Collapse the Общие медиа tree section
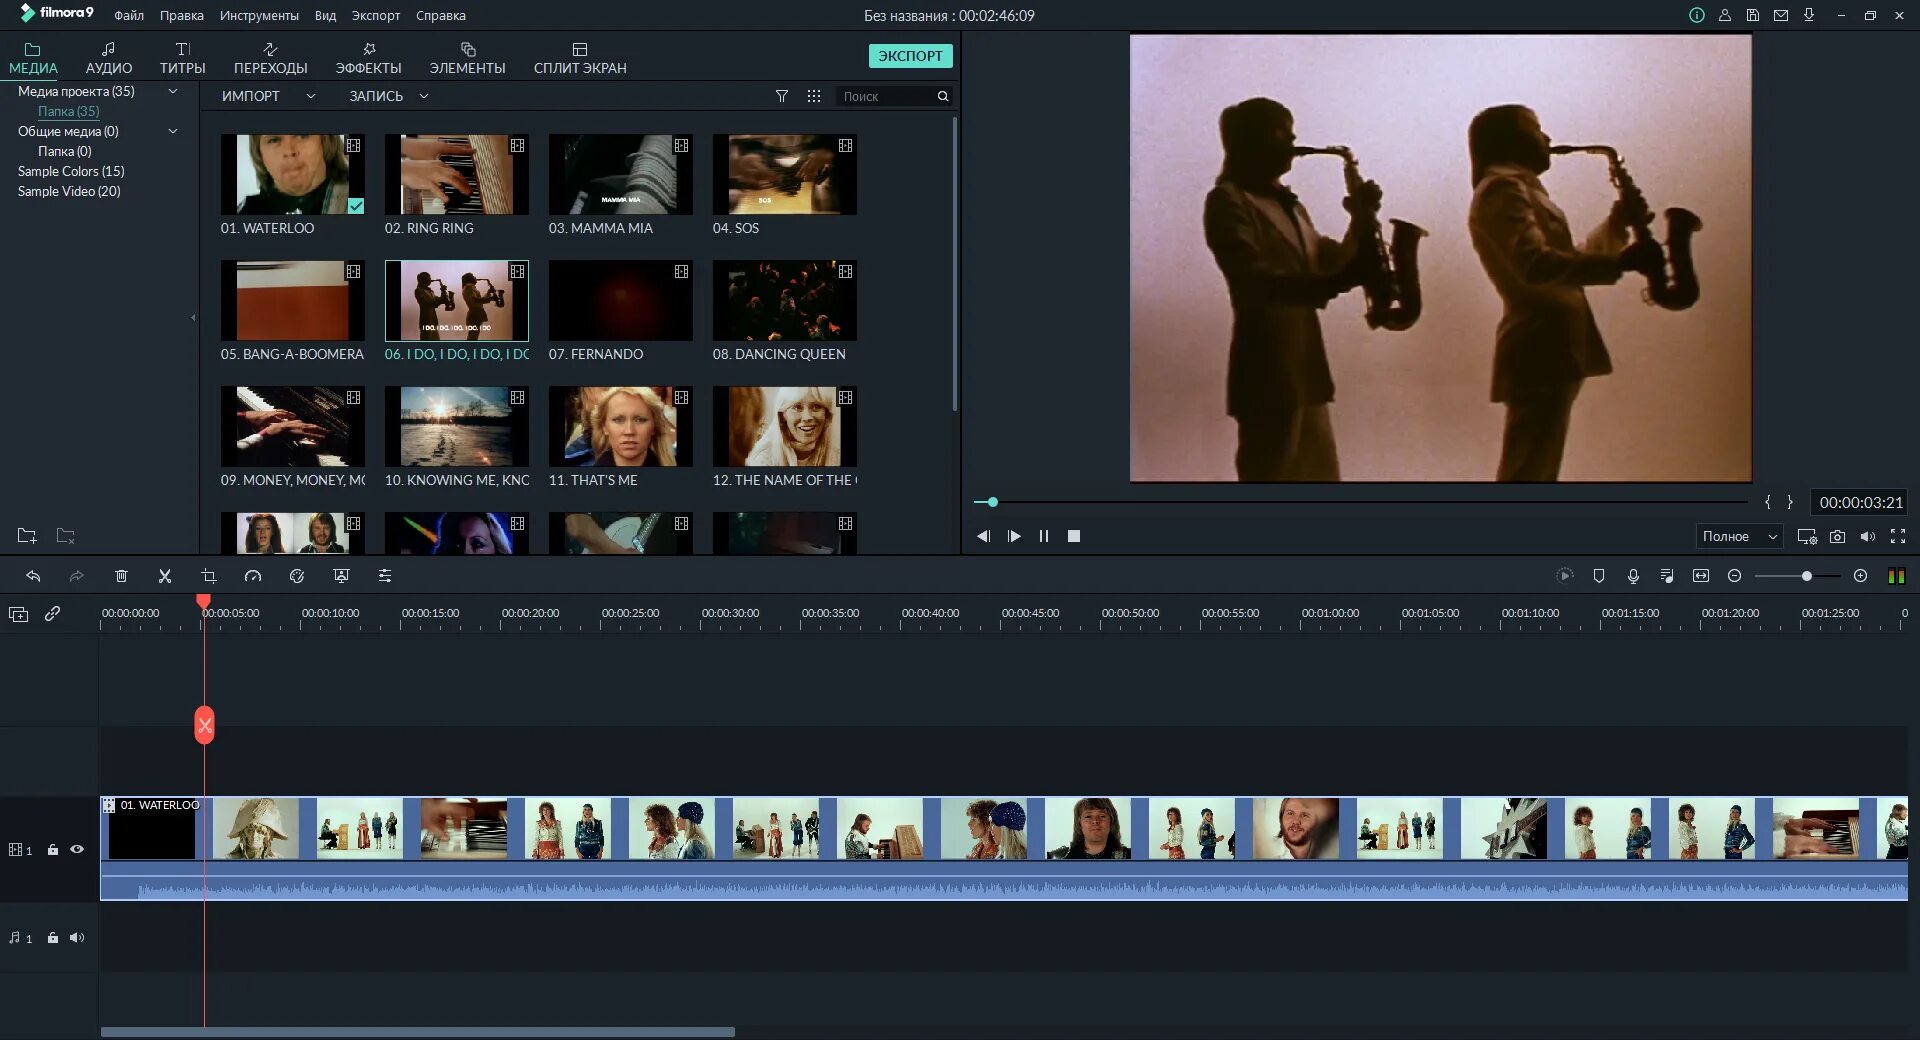The height and width of the screenshot is (1040, 1920). coord(173,131)
